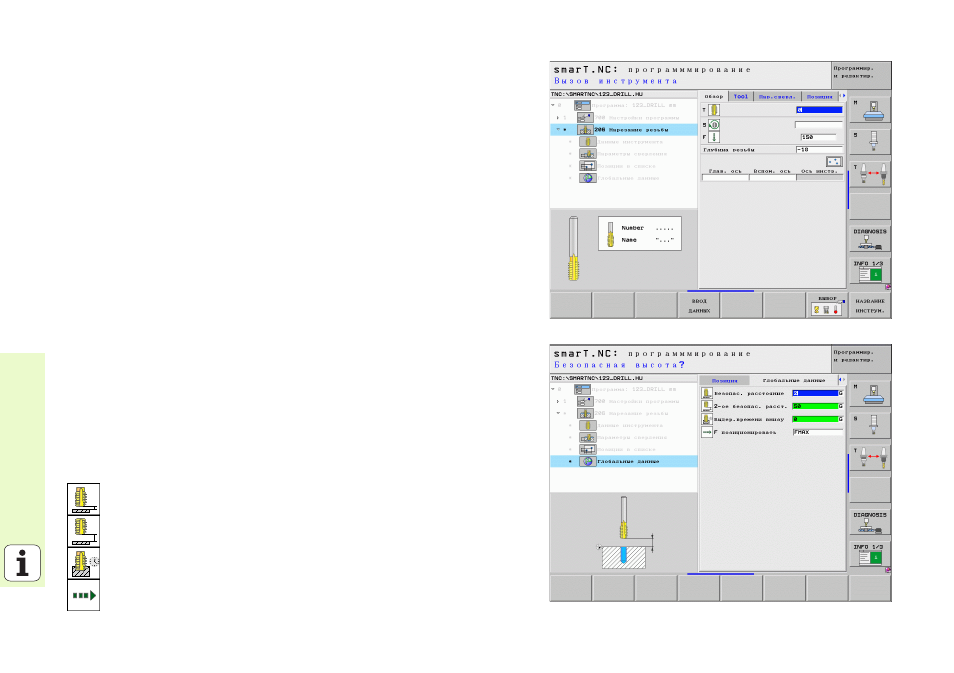Open DIAGNOSIS in Вызов инструмента screen

click(x=869, y=239)
